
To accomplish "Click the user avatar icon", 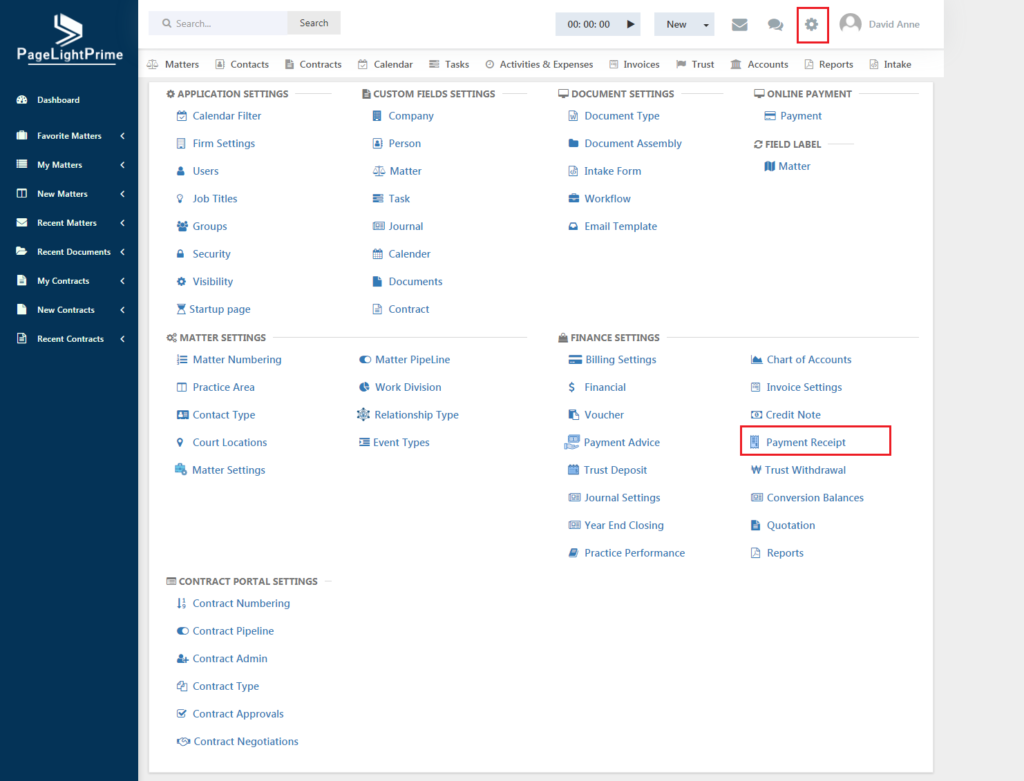I will (x=850, y=24).
